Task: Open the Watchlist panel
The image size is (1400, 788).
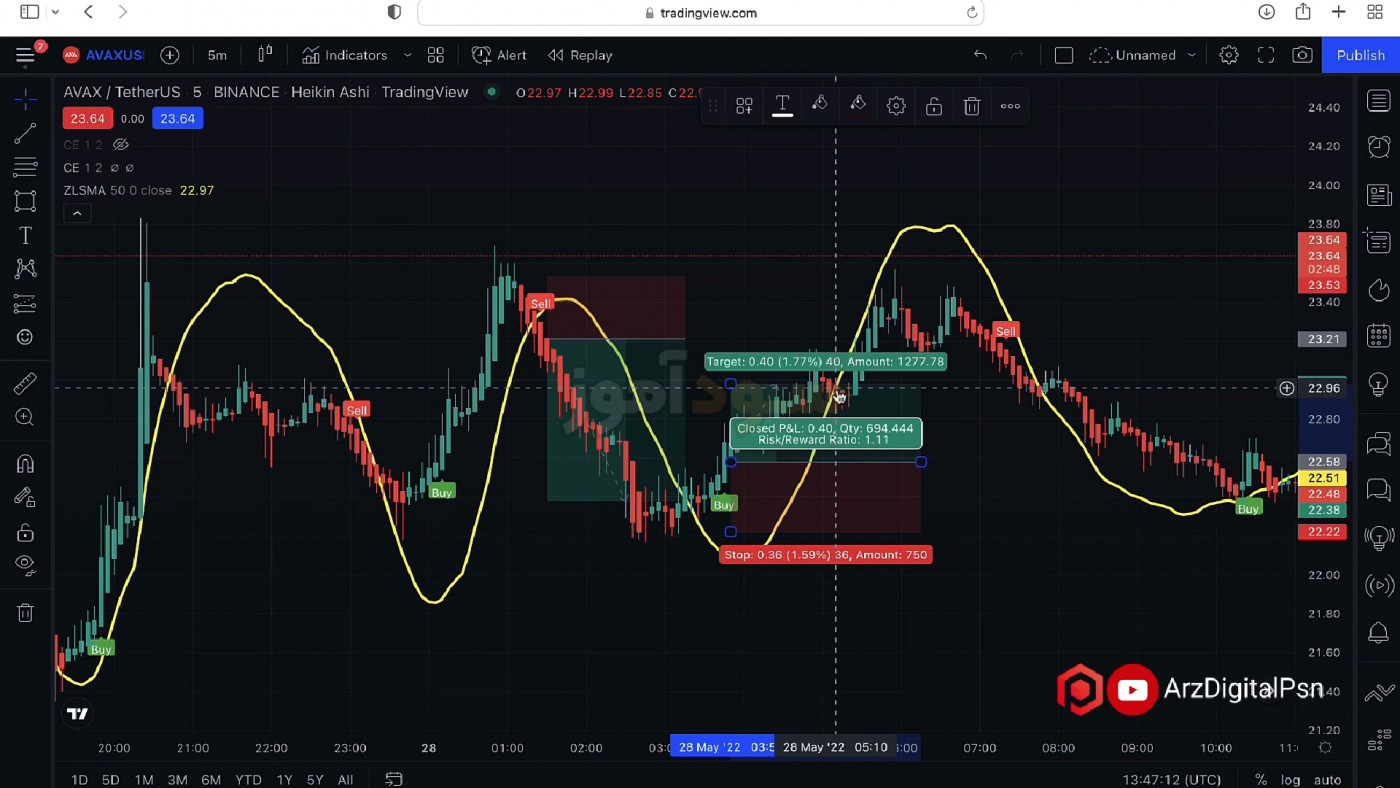Action: [1379, 100]
